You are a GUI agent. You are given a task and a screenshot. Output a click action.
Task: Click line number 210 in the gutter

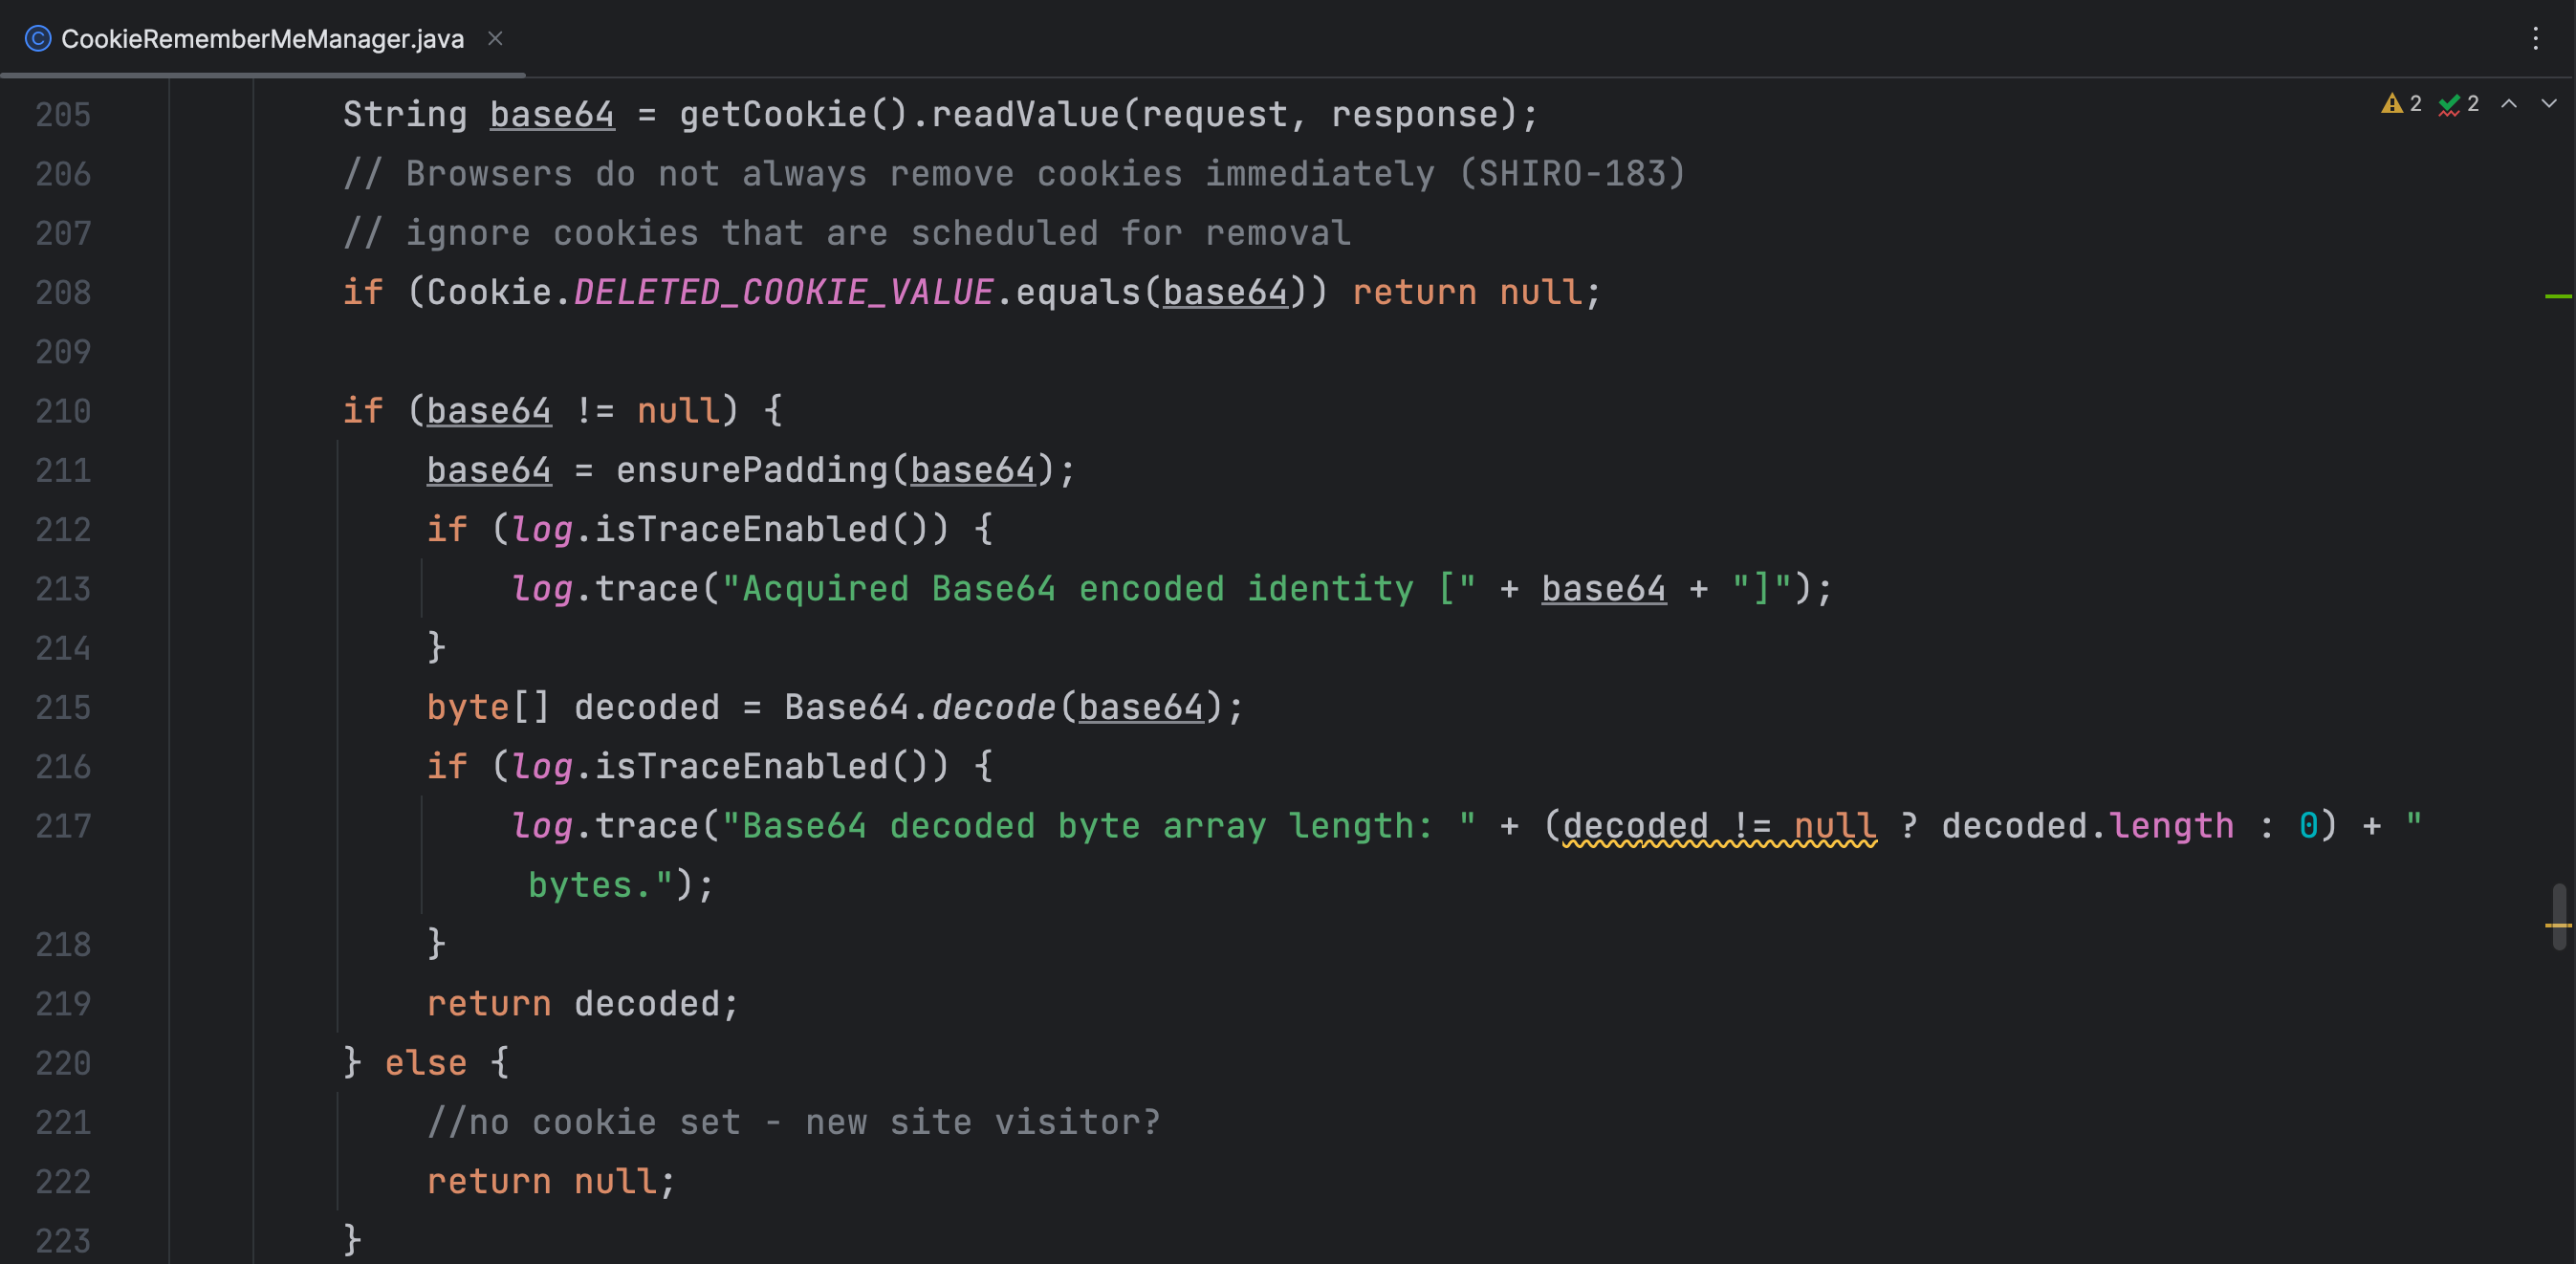pos(63,411)
